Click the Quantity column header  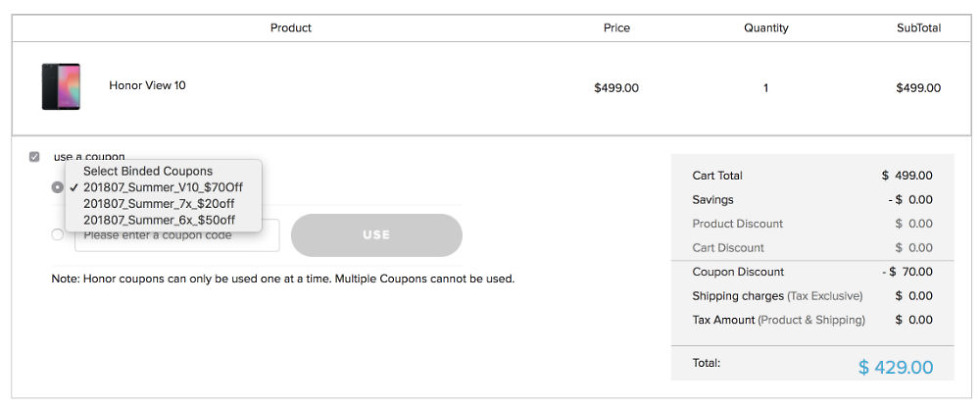pyautogui.click(x=766, y=28)
